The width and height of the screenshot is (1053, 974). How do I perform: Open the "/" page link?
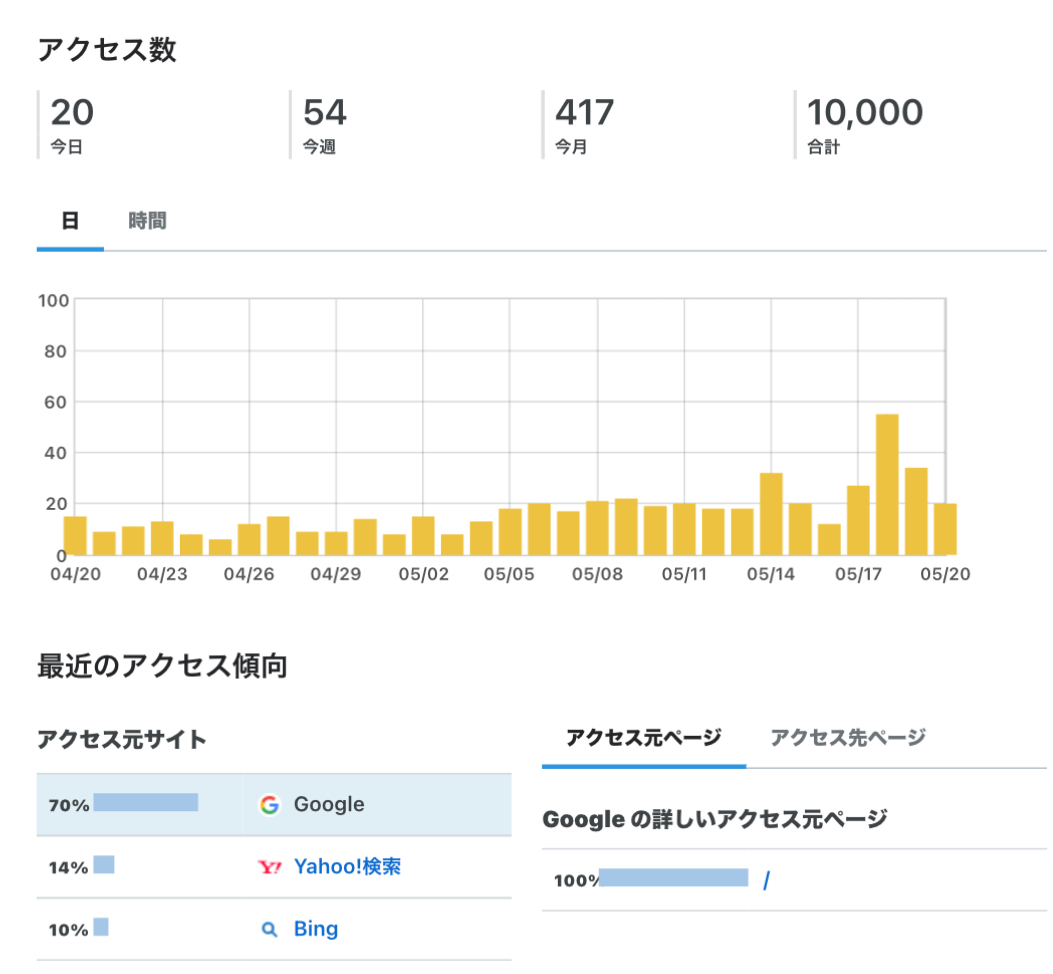click(766, 880)
